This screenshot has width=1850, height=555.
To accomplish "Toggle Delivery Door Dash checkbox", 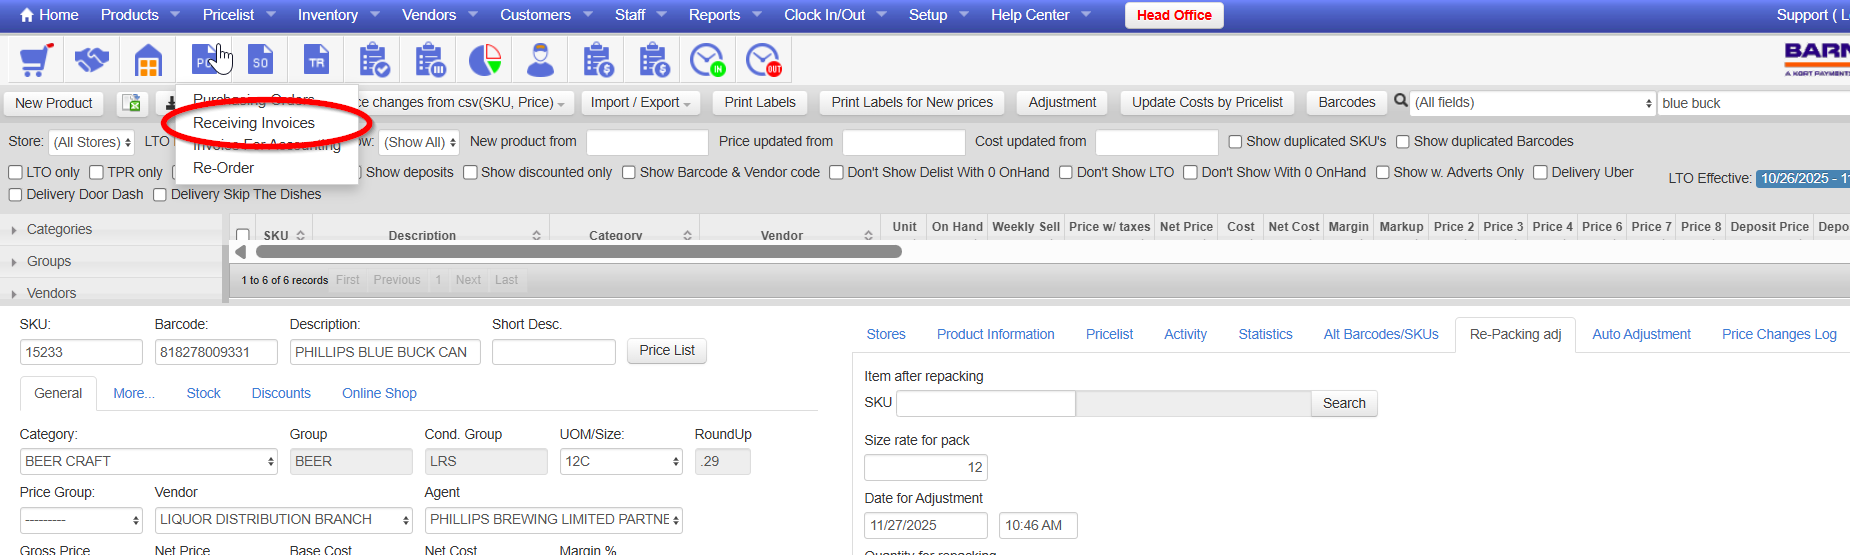I will (x=15, y=194).
